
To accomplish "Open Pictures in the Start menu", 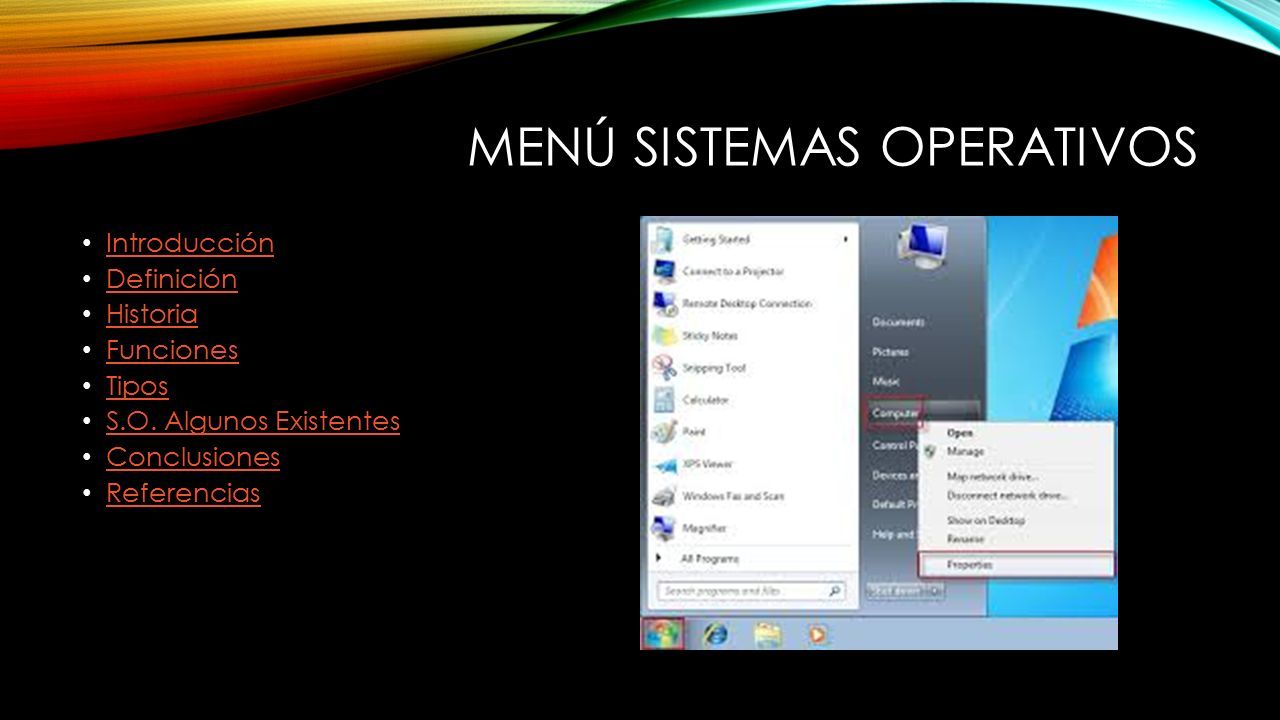I will click(x=890, y=352).
